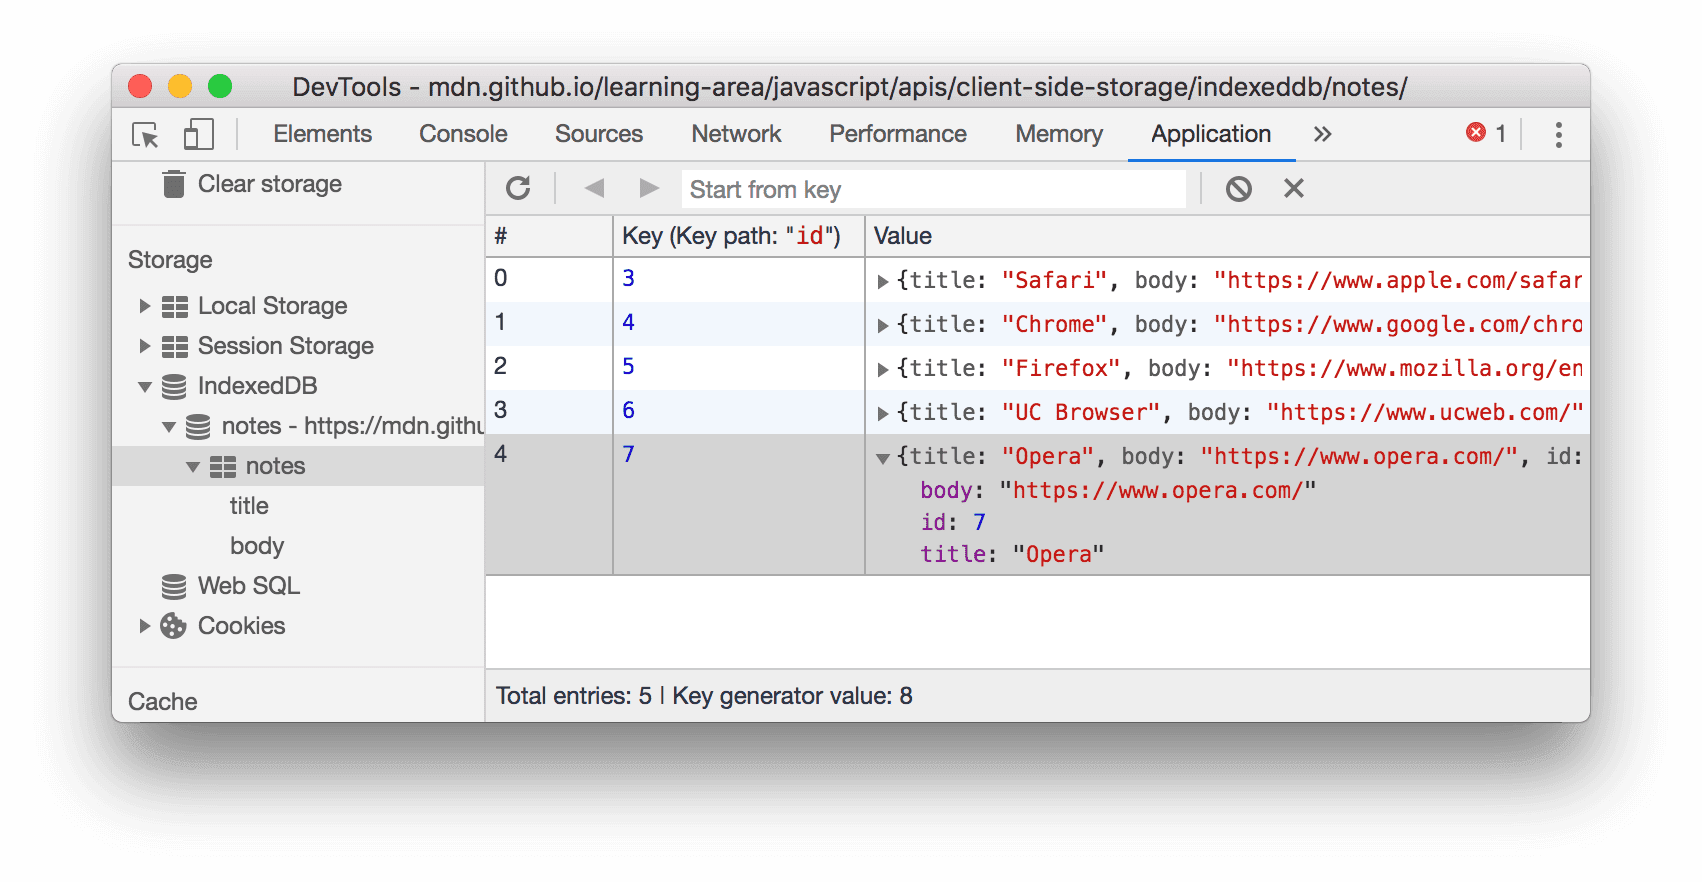1702x882 pixels.
Task: Expand the Safari entry value object
Action: pos(882,282)
